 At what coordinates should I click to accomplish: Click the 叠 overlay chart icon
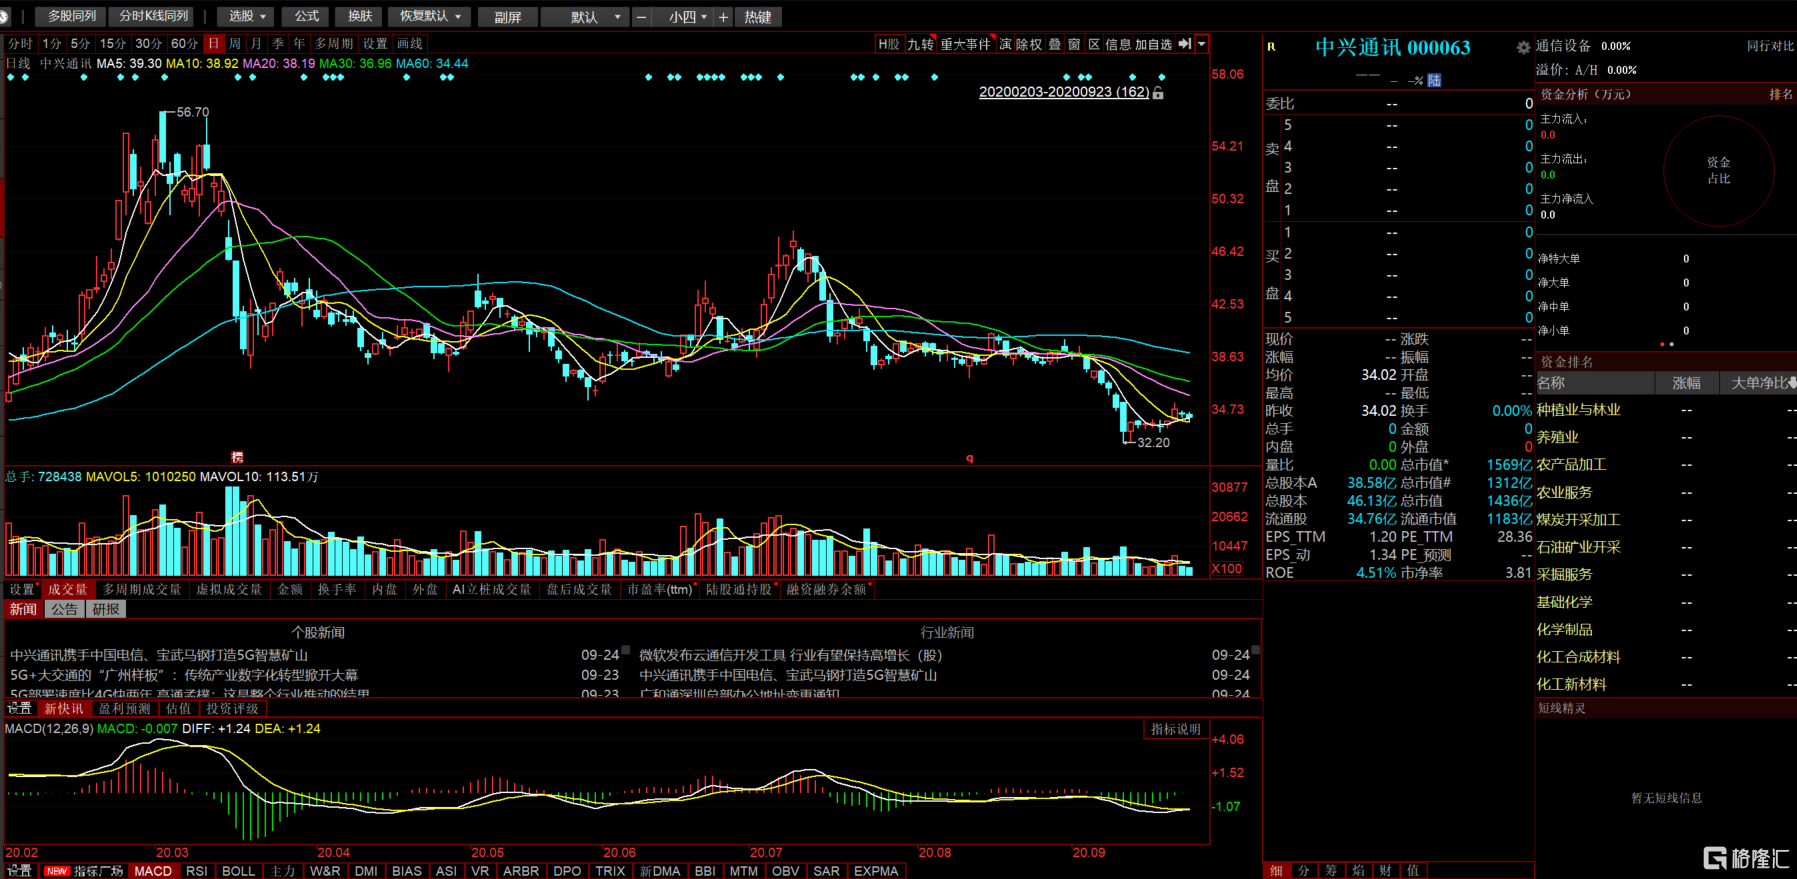(1054, 44)
